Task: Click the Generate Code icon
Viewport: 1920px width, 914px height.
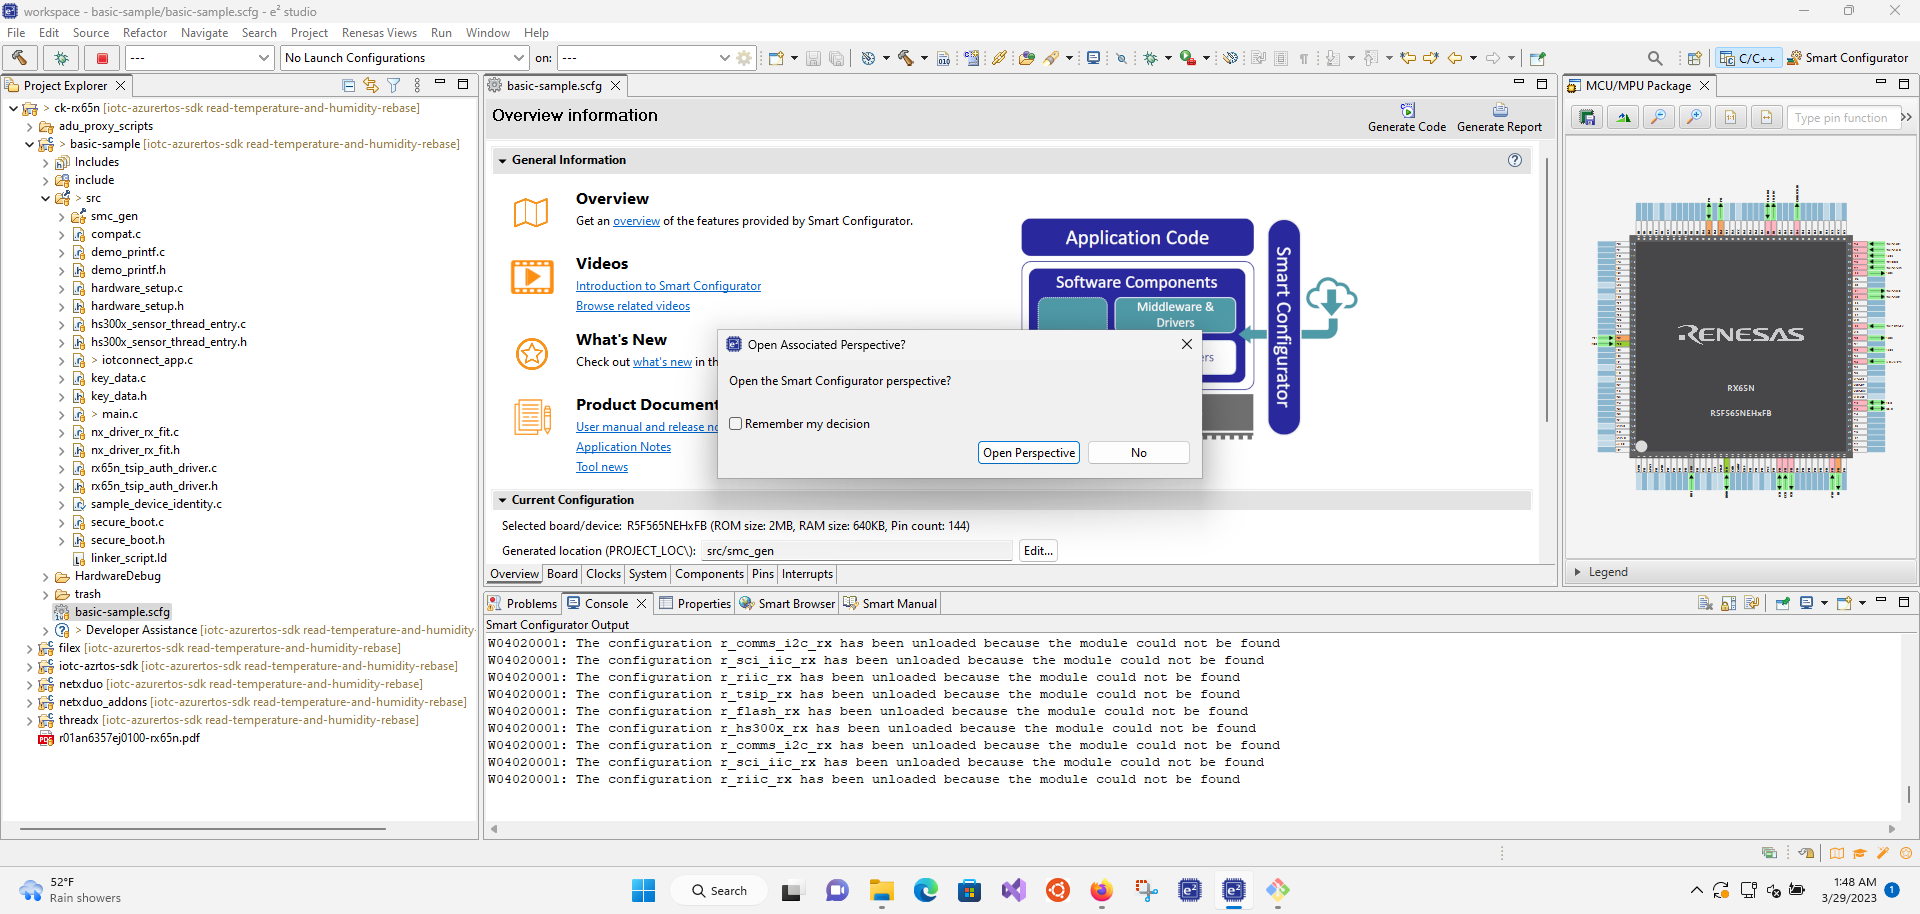Action: point(1407,110)
